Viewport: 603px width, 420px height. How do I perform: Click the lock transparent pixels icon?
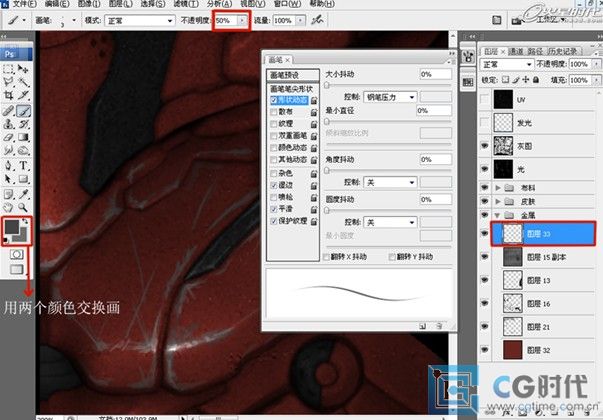(x=506, y=80)
